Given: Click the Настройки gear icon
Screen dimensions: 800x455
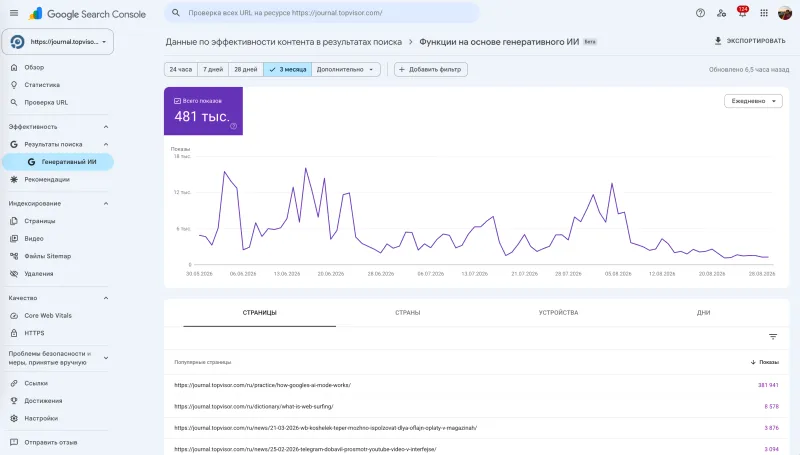Looking at the screenshot, I should pos(14,418).
